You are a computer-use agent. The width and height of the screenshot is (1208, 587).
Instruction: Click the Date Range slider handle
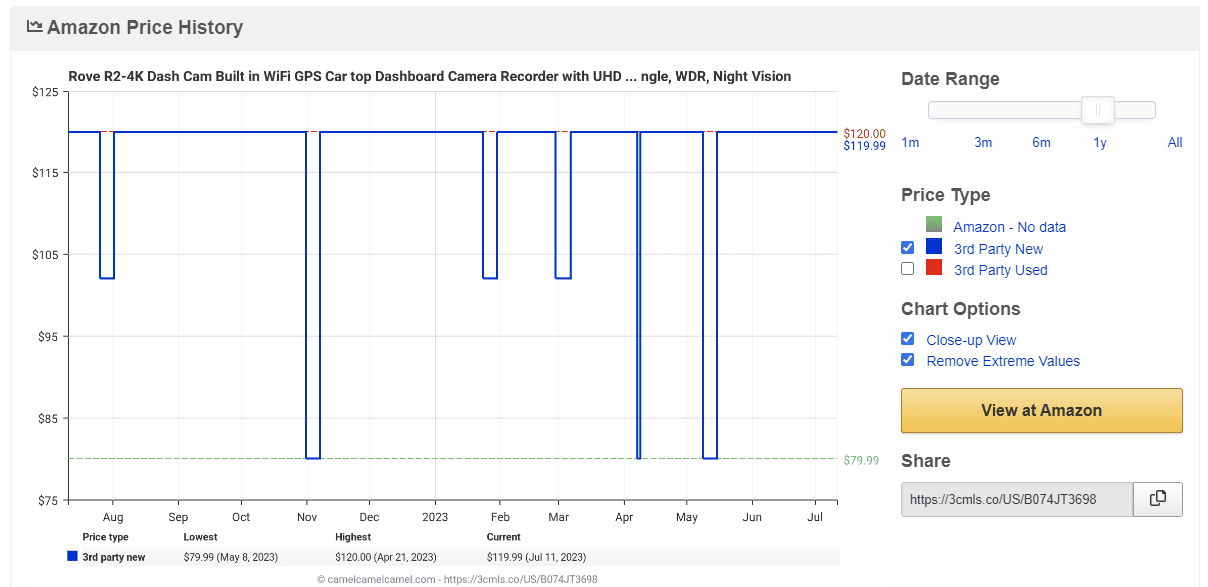[1098, 110]
